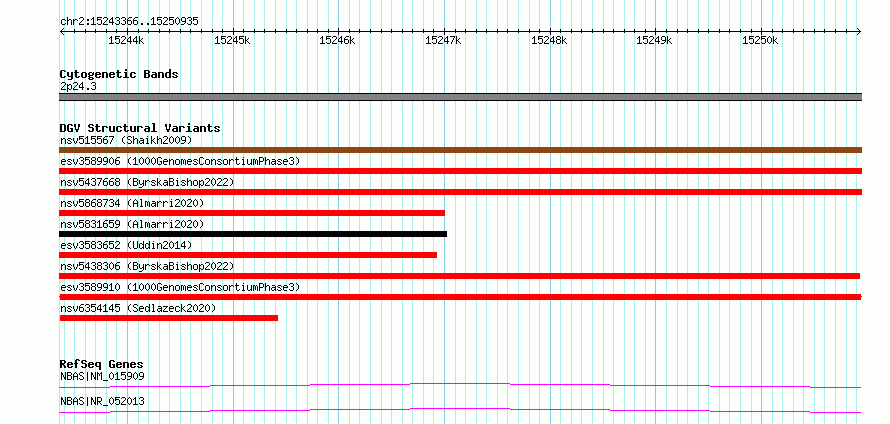This screenshot has height=424, width=890.
Task: Click the 15249k ruler tick label
Action: (654, 40)
